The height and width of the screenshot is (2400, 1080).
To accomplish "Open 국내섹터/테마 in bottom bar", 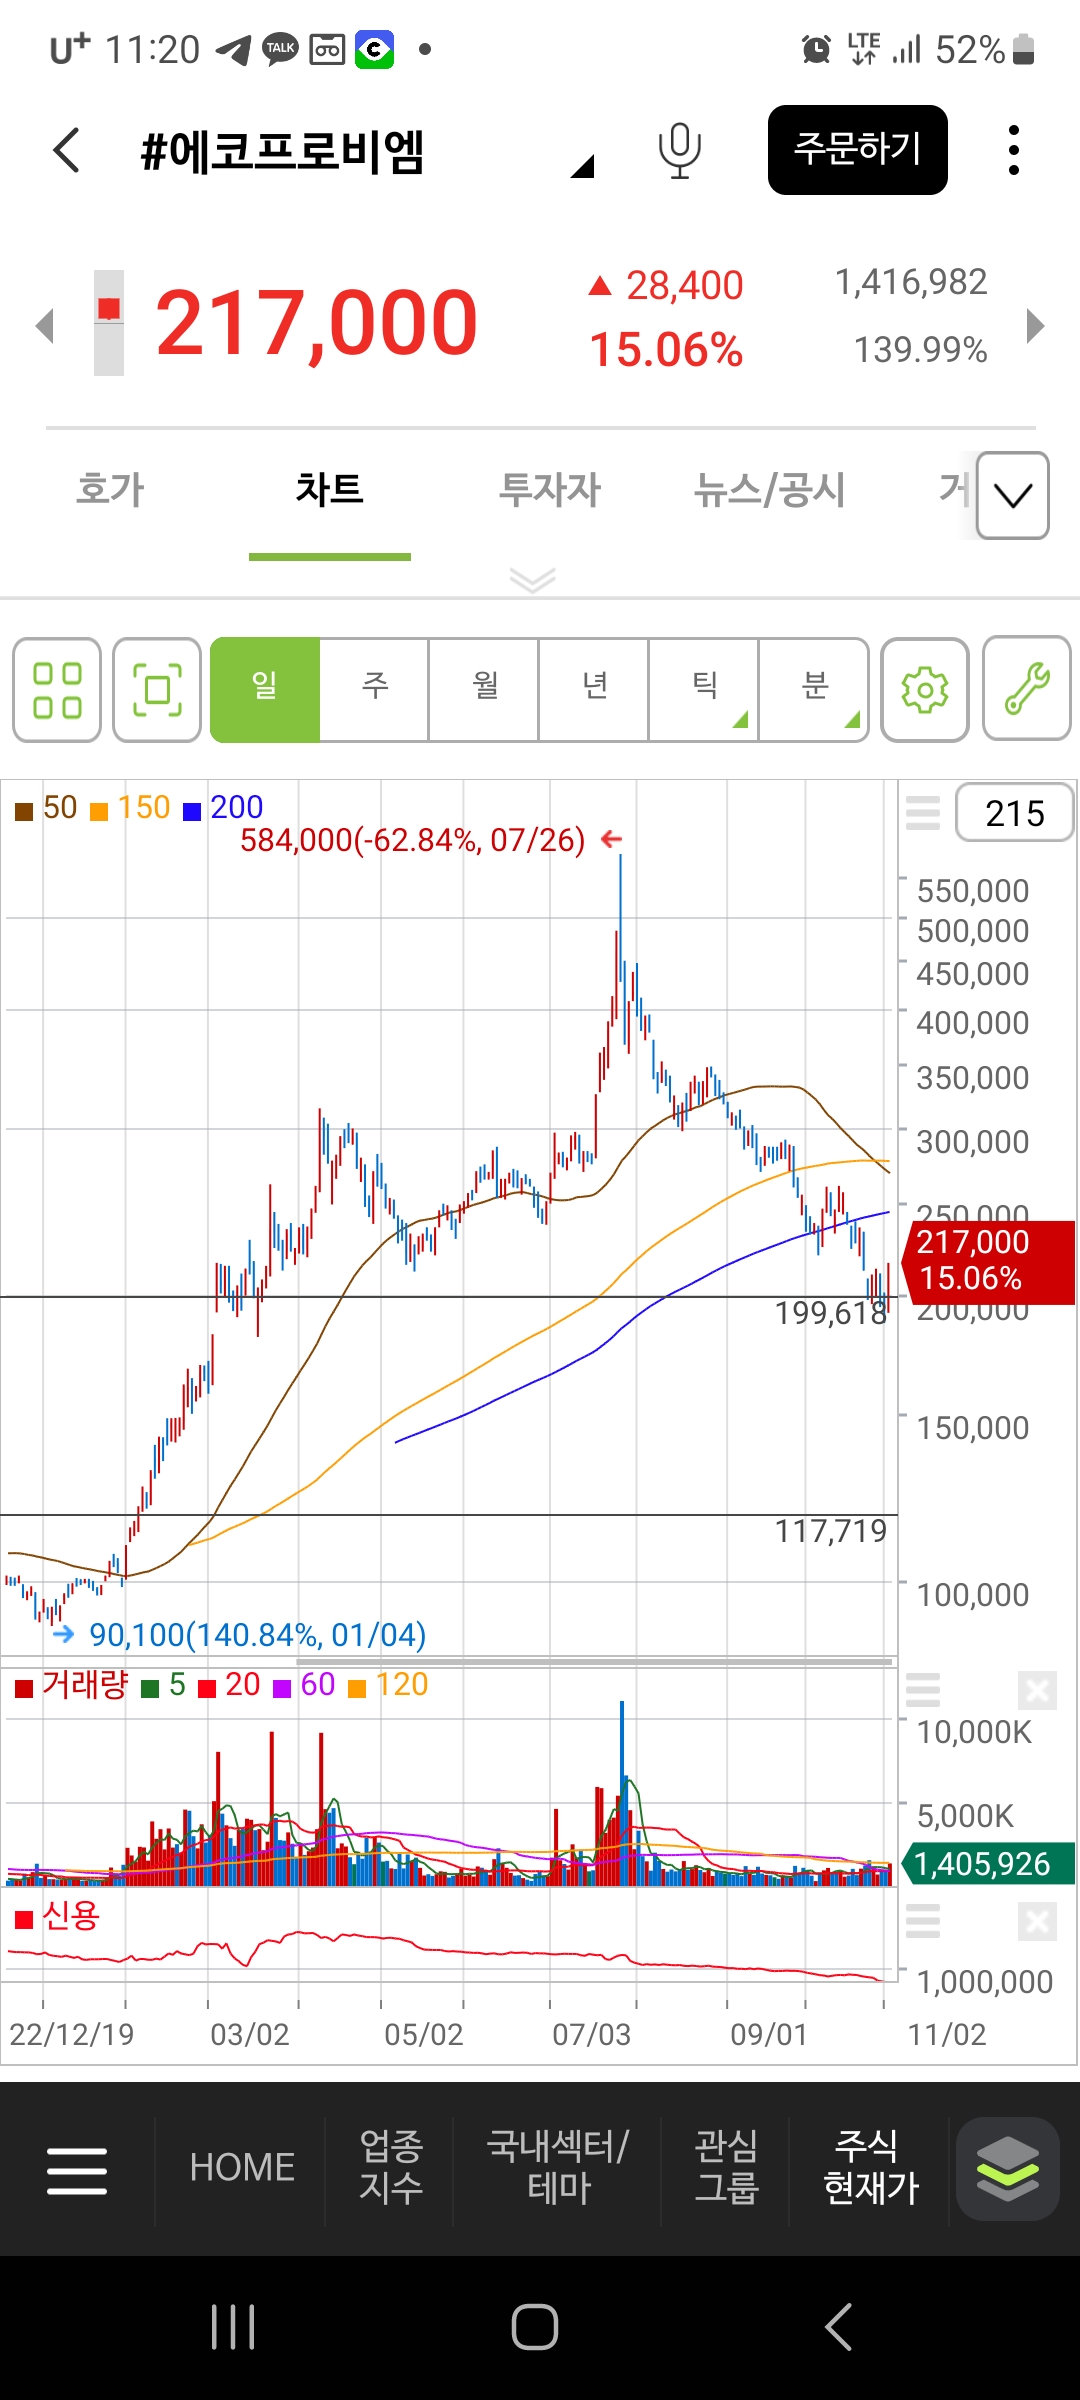I will click(x=558, y=2167).
